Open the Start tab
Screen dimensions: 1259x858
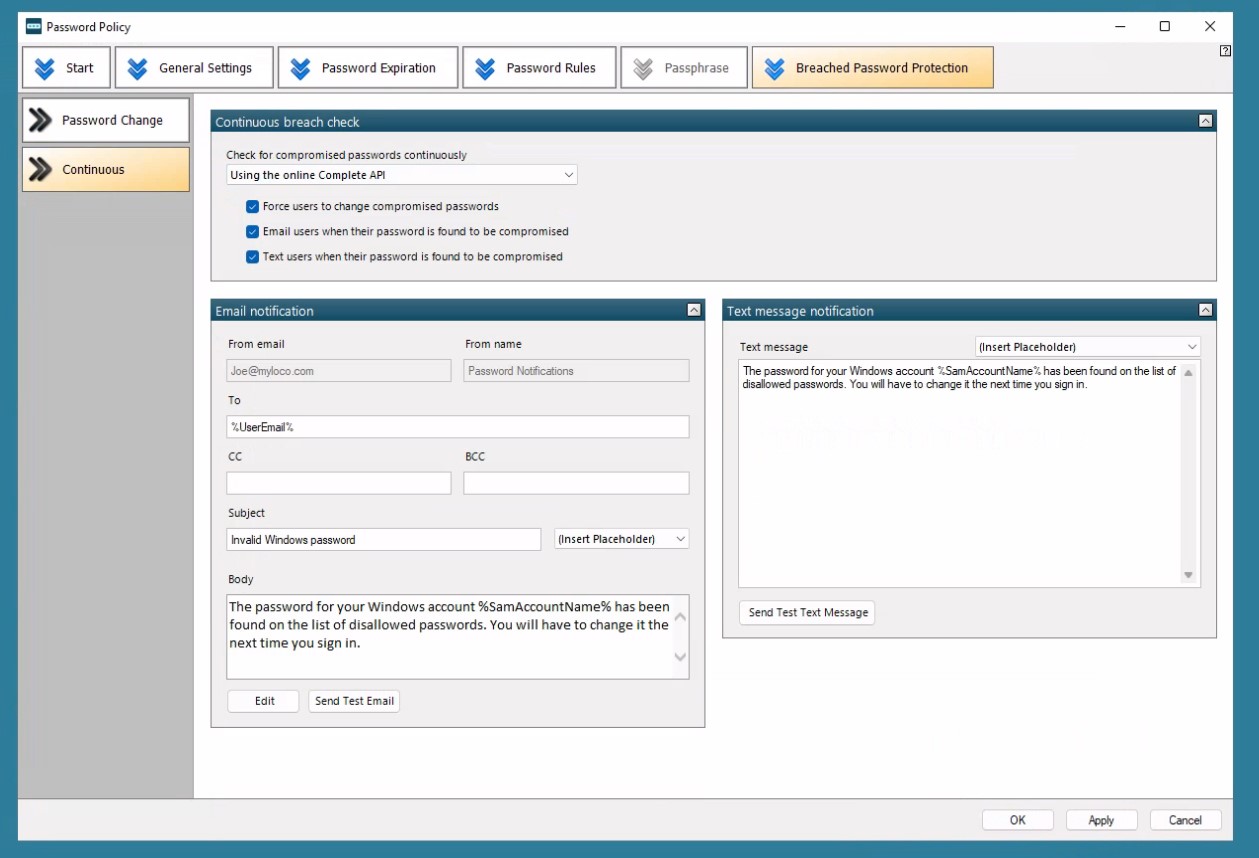pos(67,68)
